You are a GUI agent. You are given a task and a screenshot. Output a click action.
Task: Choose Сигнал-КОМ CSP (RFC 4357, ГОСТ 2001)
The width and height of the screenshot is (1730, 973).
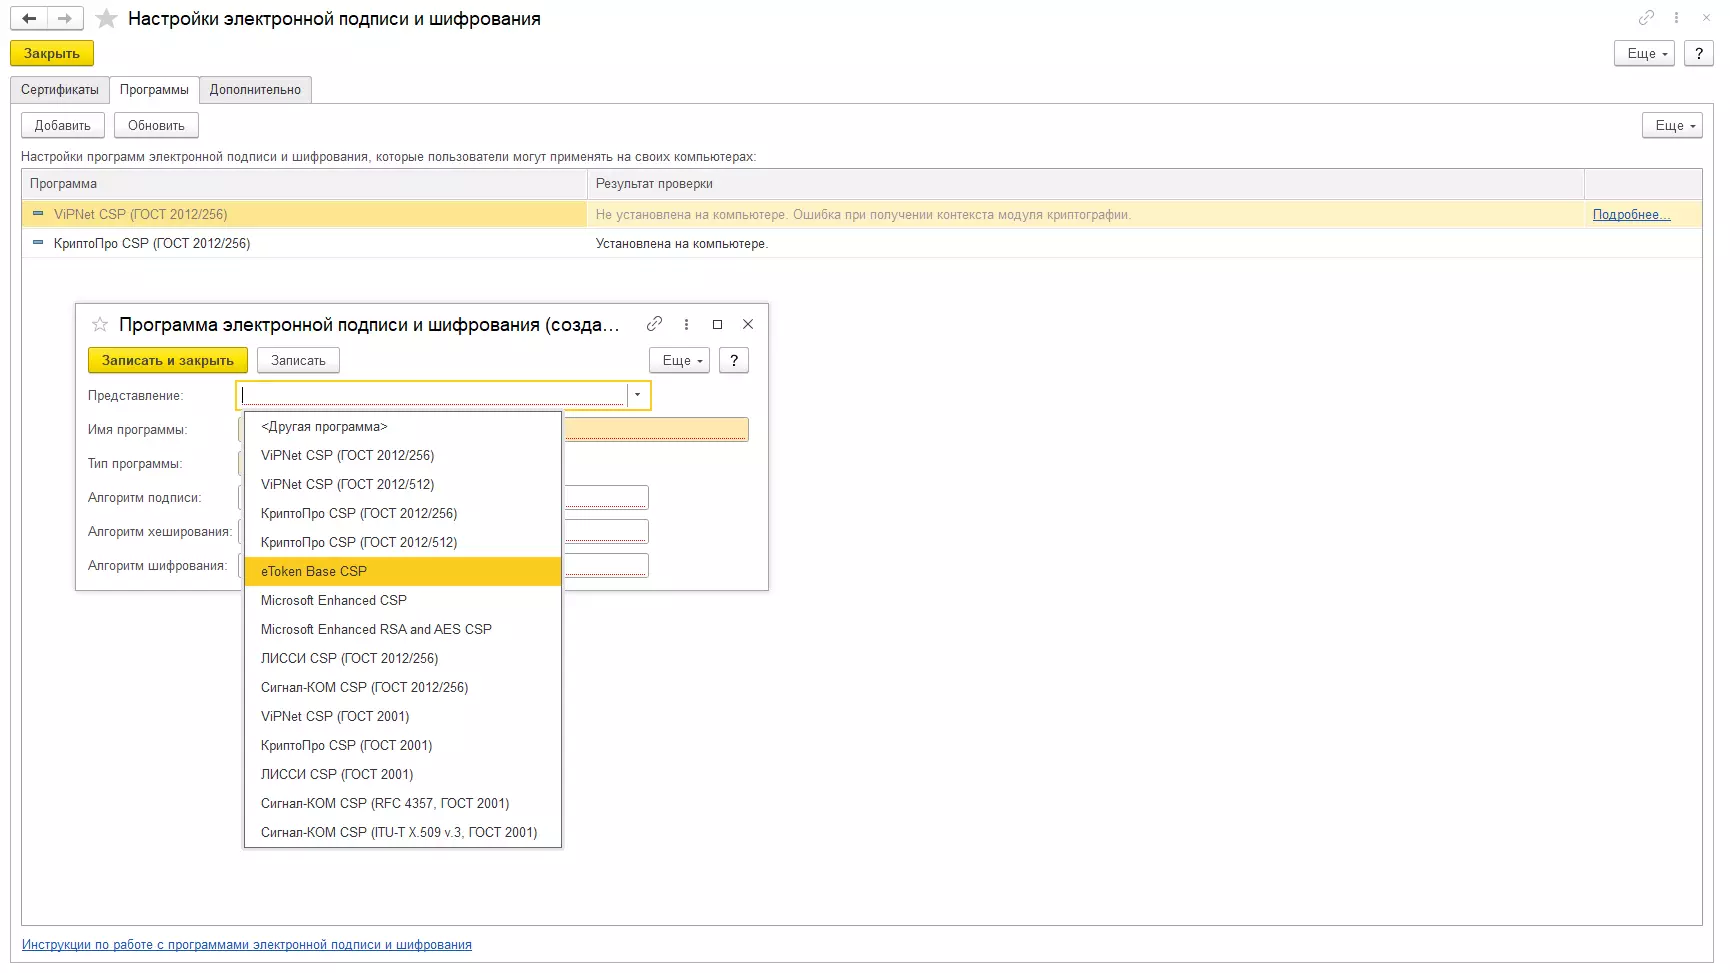click(403, 804)
